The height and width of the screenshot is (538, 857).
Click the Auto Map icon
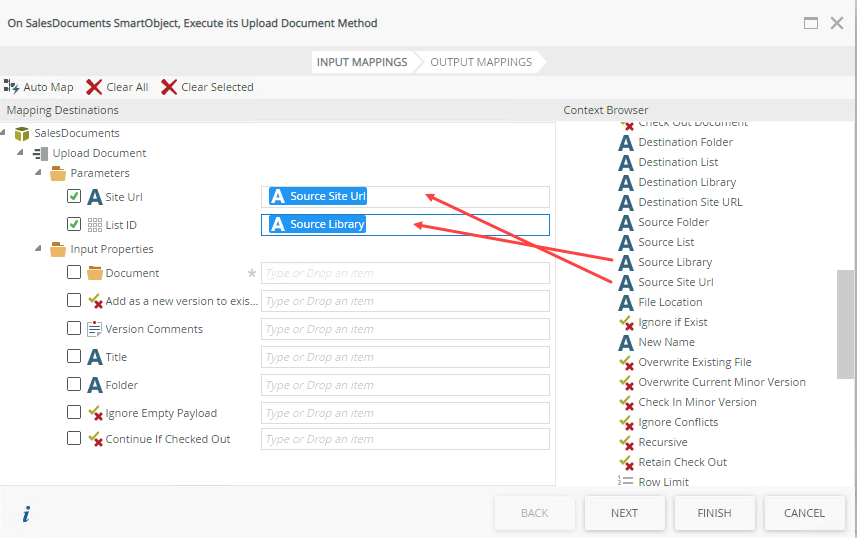click(12, 87)
